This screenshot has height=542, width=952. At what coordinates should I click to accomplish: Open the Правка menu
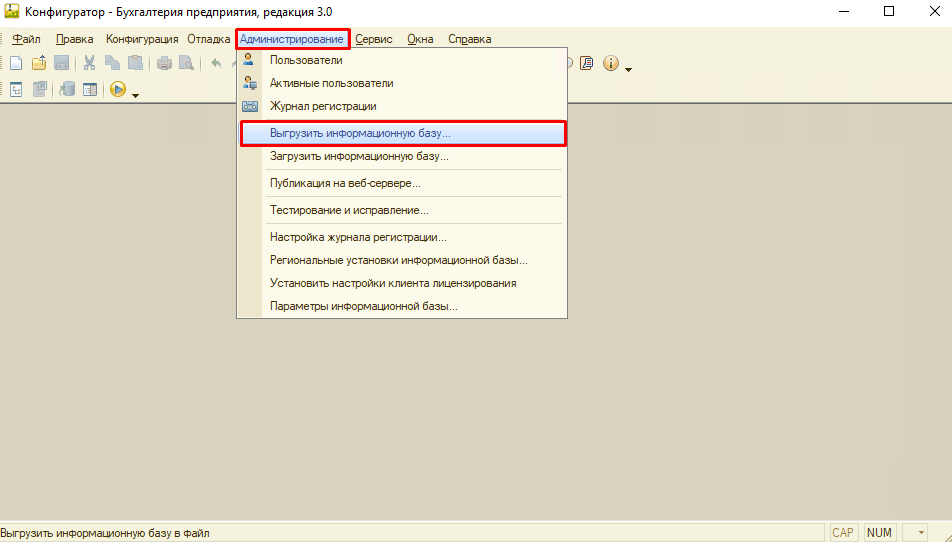tap(75, 39)
